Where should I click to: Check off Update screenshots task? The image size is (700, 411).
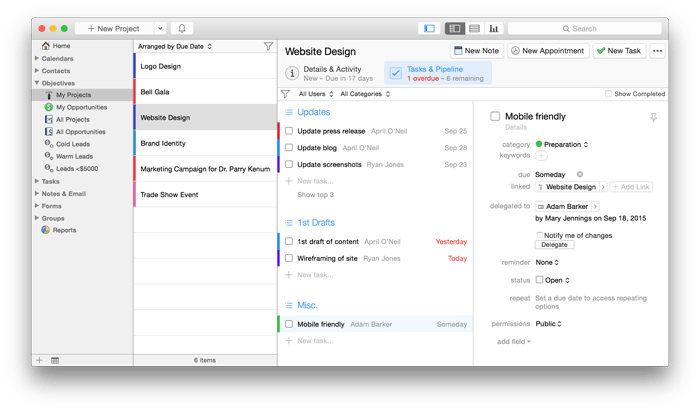(289, 164)
